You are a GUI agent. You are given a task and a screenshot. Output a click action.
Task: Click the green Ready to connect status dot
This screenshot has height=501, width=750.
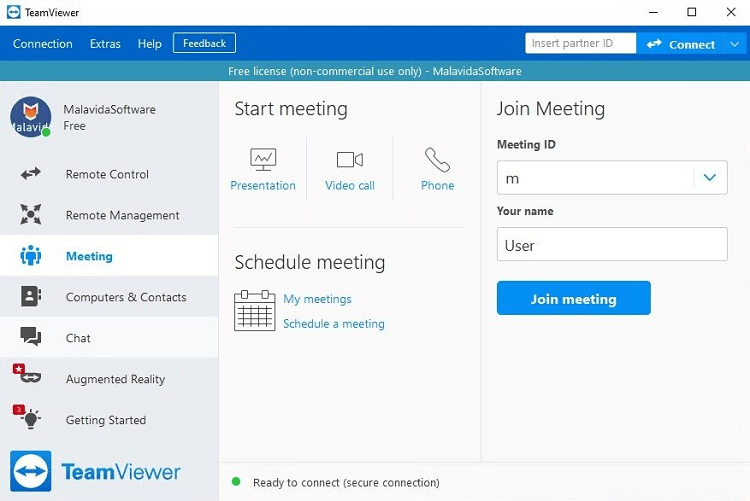236,481
